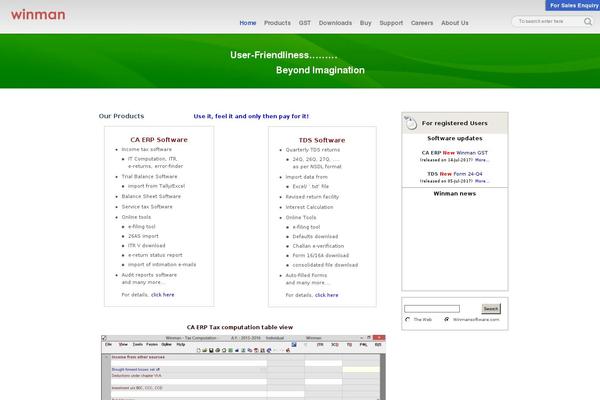Select the Winmansoftware.com radio option
Screen dimensions: 600x400
point(447,319)
